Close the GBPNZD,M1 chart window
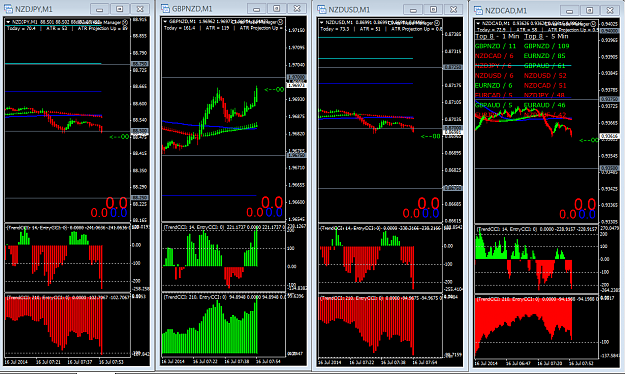The width and height of the screenshot is (625, 374). pyautogui.click(x=297, y=9)
